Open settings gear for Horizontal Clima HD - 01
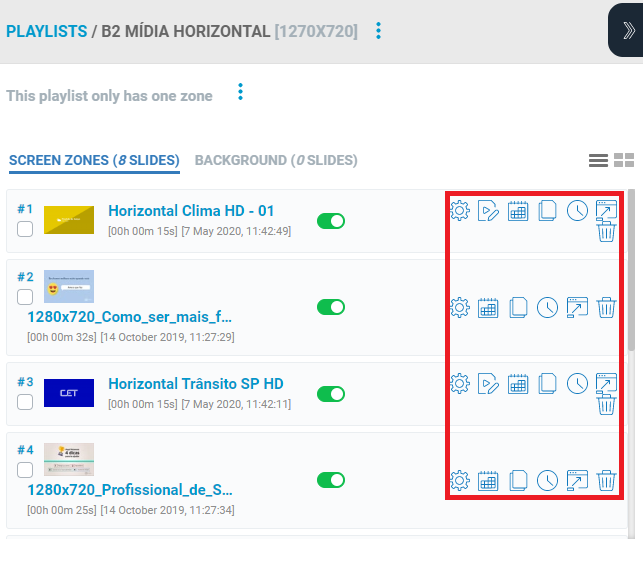643x570 pixels. pyautogui.click(x=460, y=211)
